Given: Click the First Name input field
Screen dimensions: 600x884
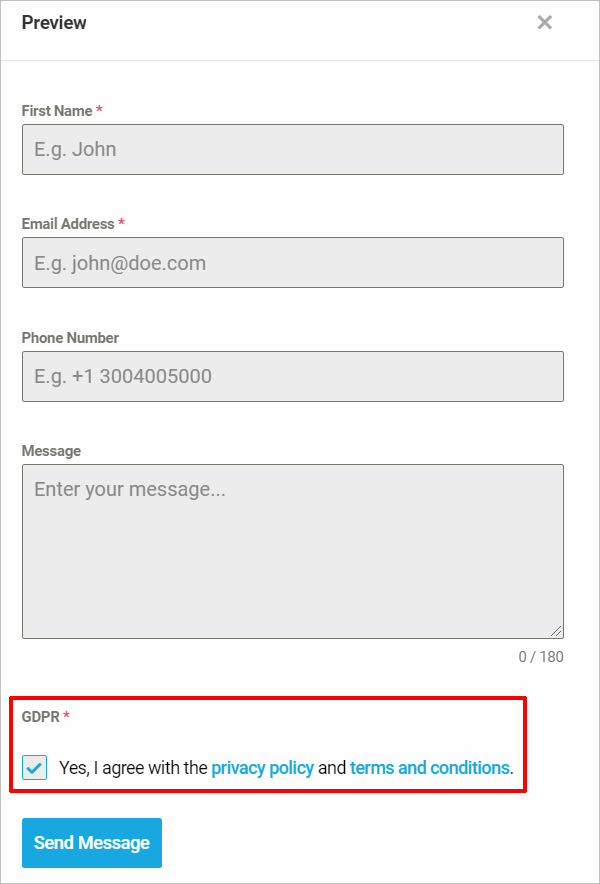Looking at the screenshot, I should click(292, 149).
